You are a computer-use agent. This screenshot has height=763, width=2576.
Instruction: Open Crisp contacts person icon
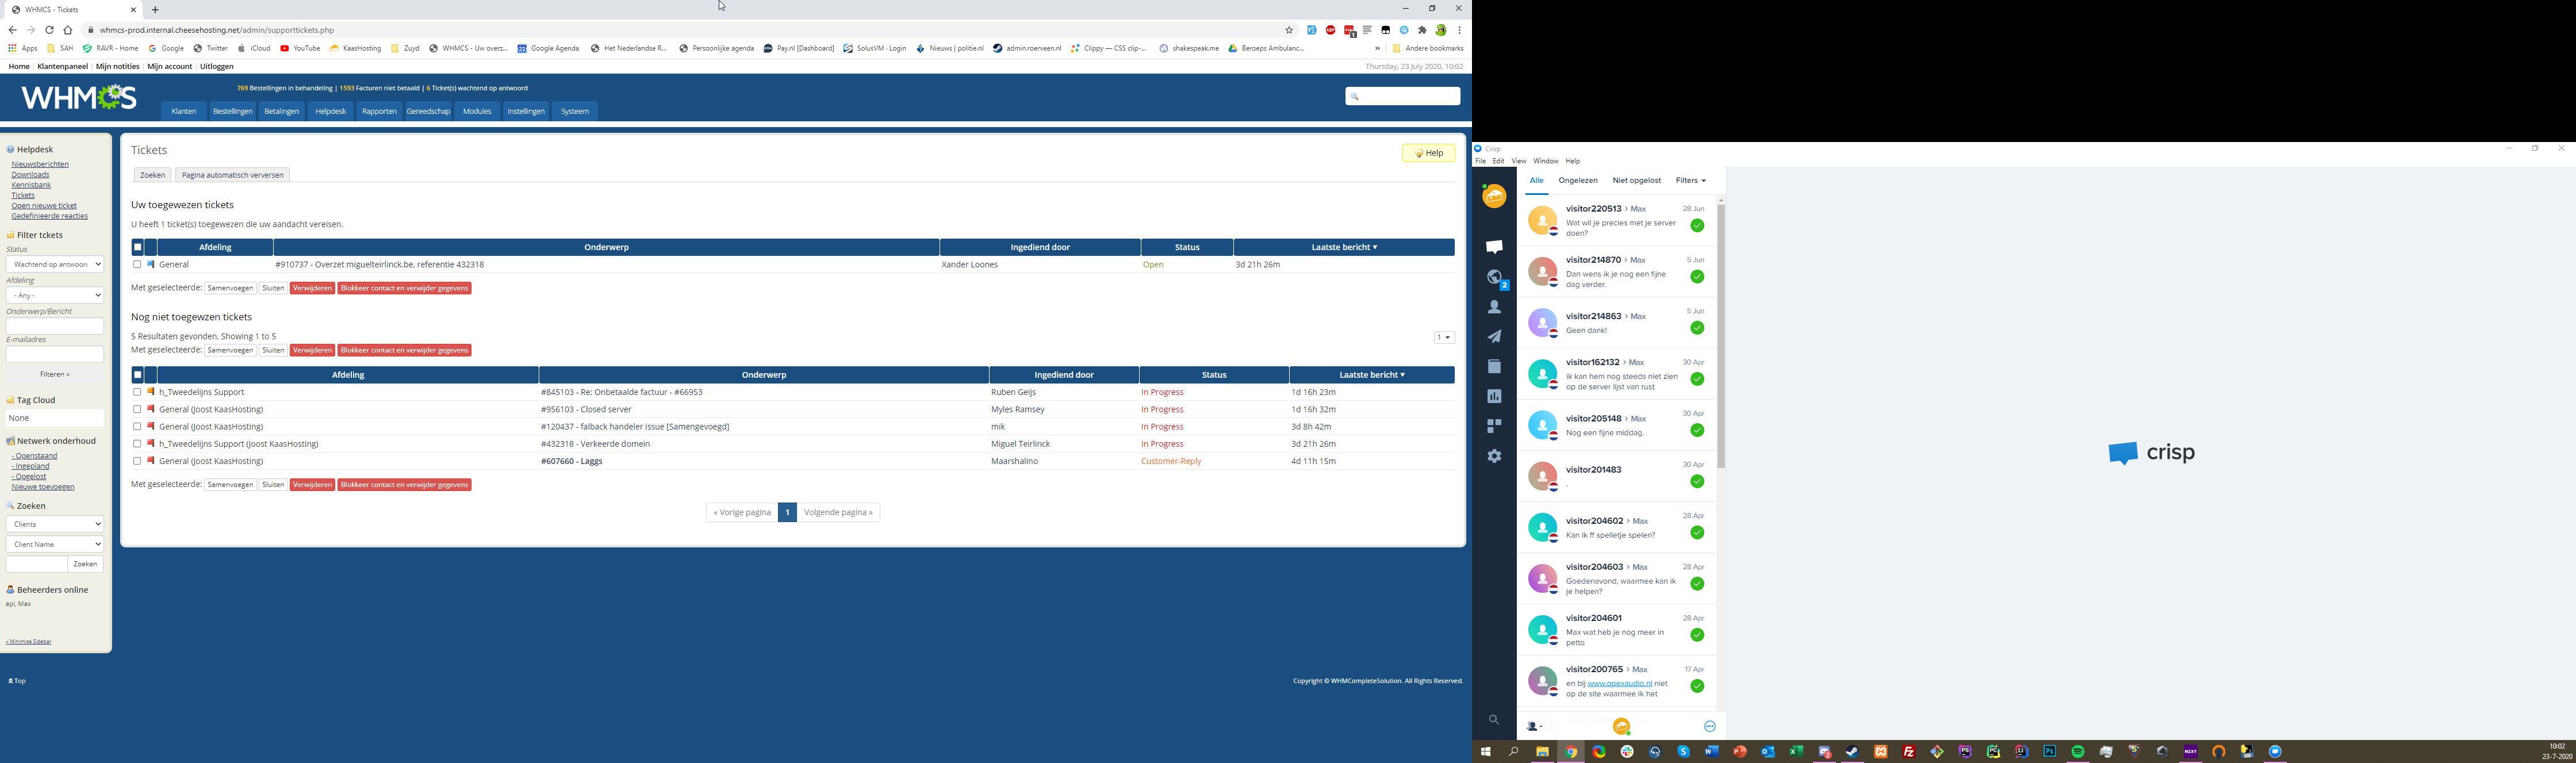click(x=1494, y=307)
